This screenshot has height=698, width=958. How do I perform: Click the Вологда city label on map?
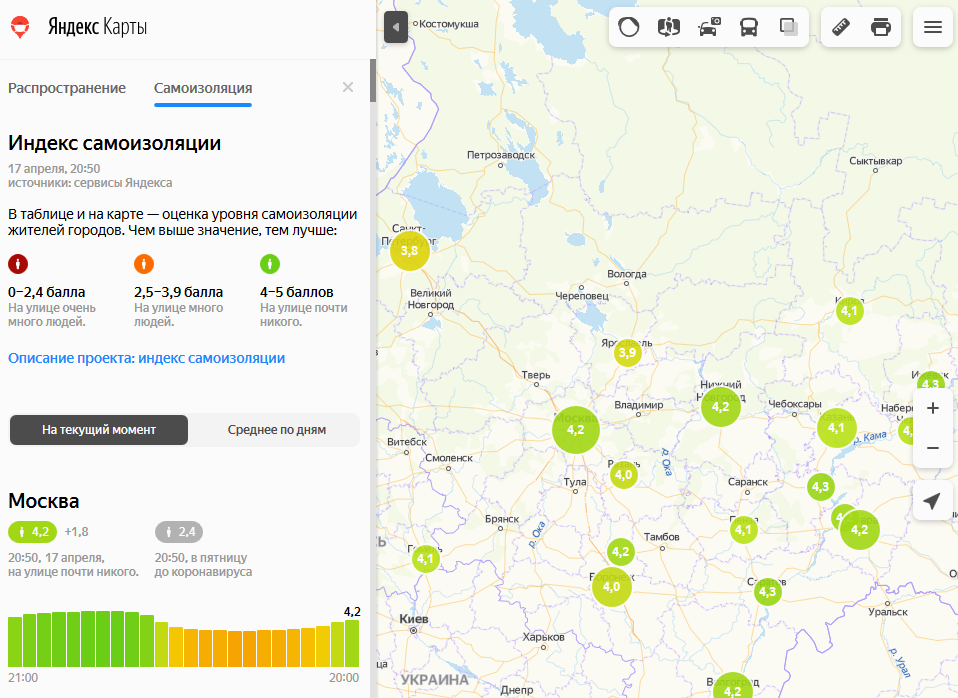click(x=626, y=274)
